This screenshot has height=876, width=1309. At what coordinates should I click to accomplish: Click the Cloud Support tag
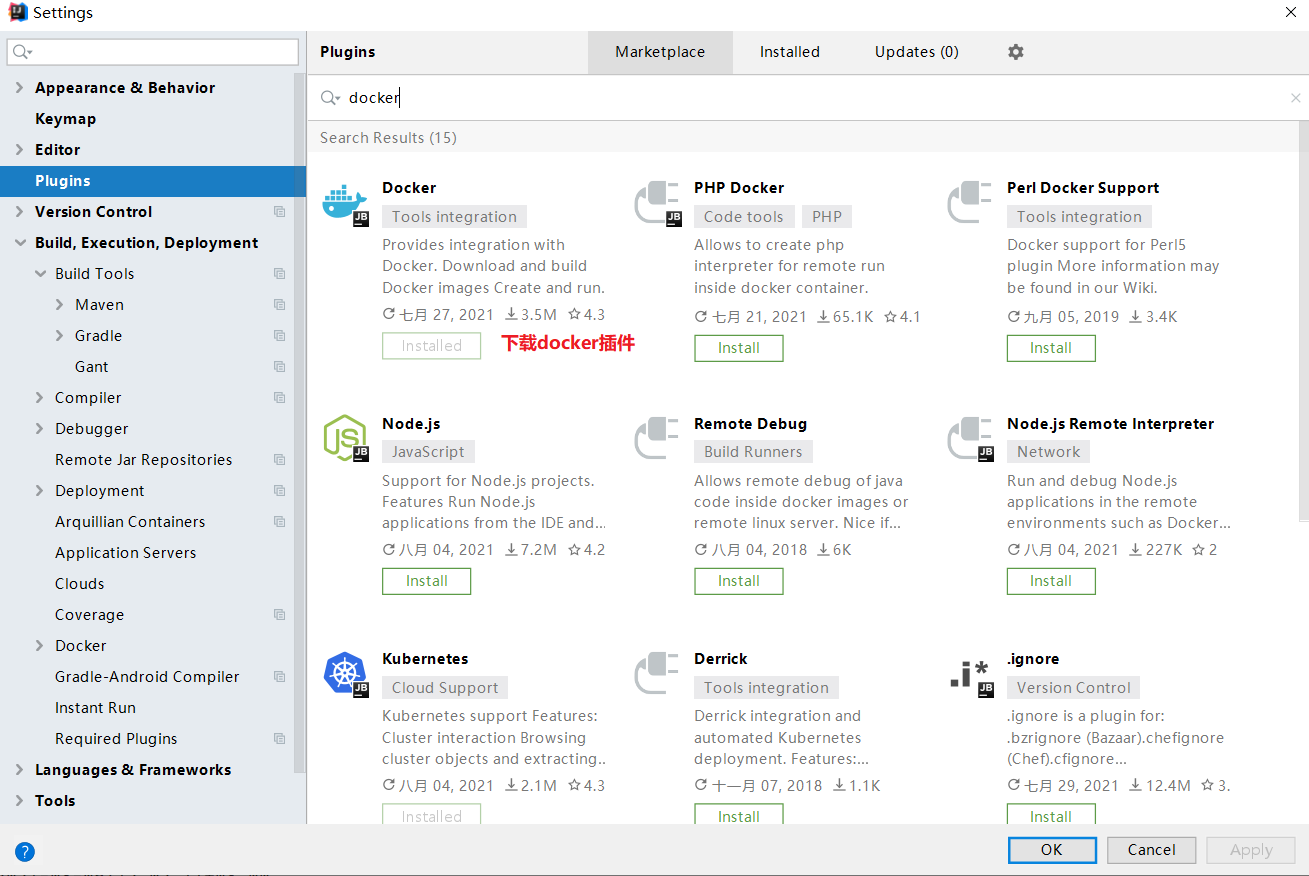(x=445, y=688)
